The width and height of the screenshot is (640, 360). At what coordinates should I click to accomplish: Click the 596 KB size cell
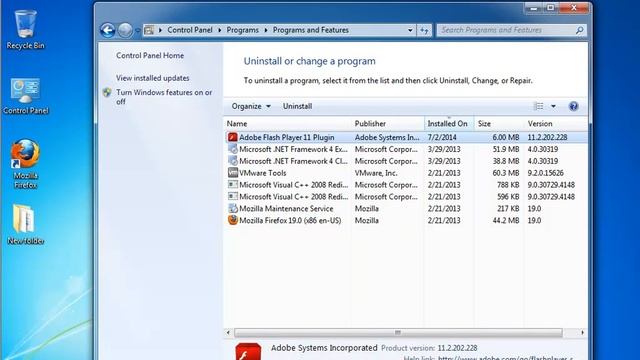(508, 197)
